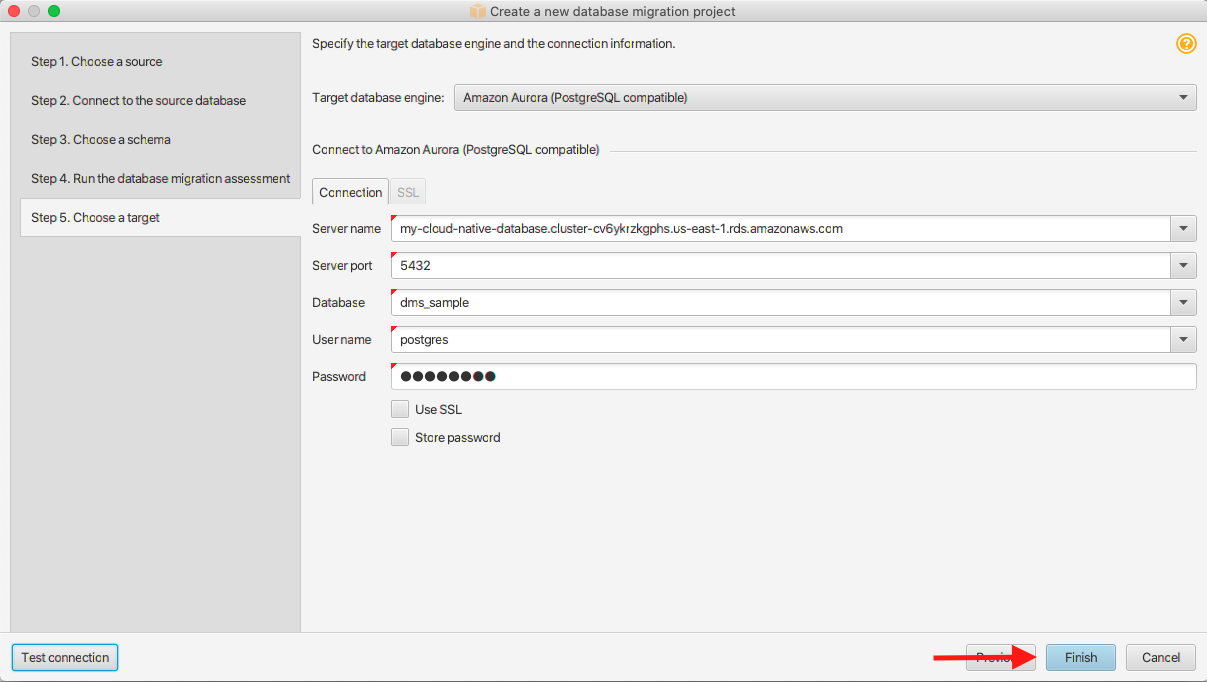Click into the Server port field showing 5432
This screenshot has width=1207, height=682.
pos(781,266)
